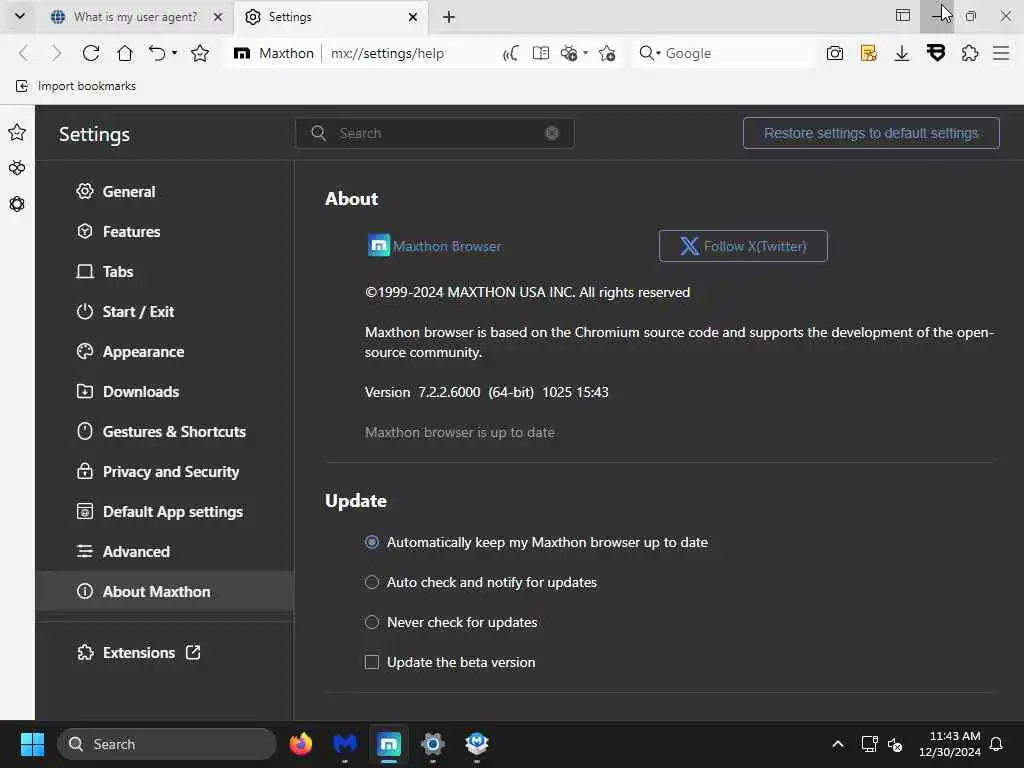Close the 'What is my user agent?' tab
The height and width of the screenshot is (768, 1024).
click(x=218, y=17)
